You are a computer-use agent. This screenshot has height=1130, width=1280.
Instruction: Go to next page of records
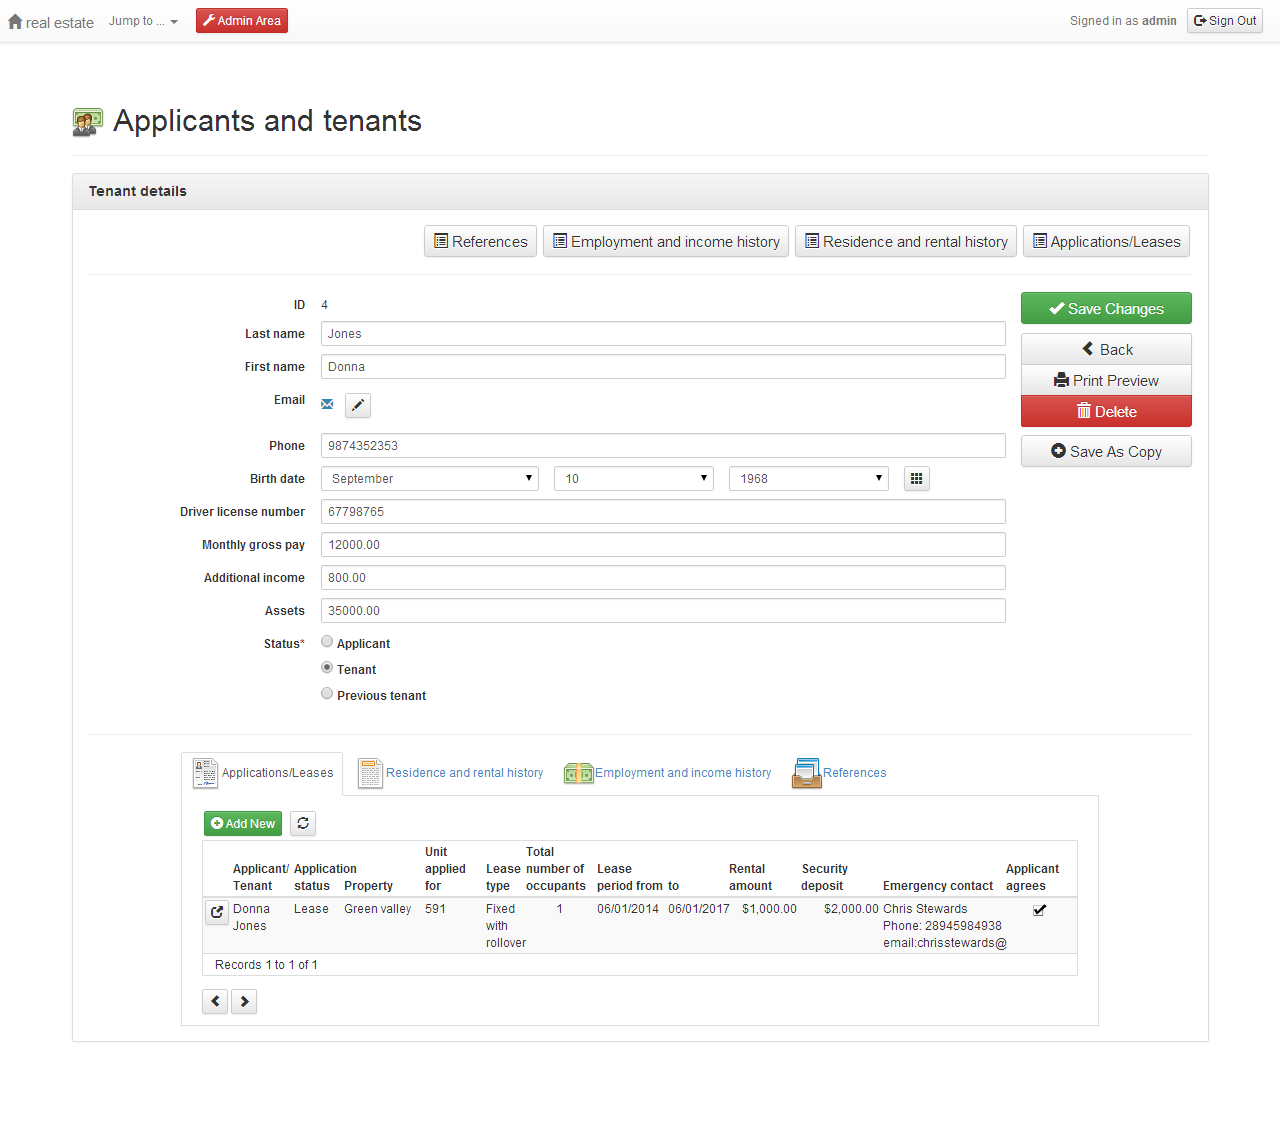tap(244, 1001)
